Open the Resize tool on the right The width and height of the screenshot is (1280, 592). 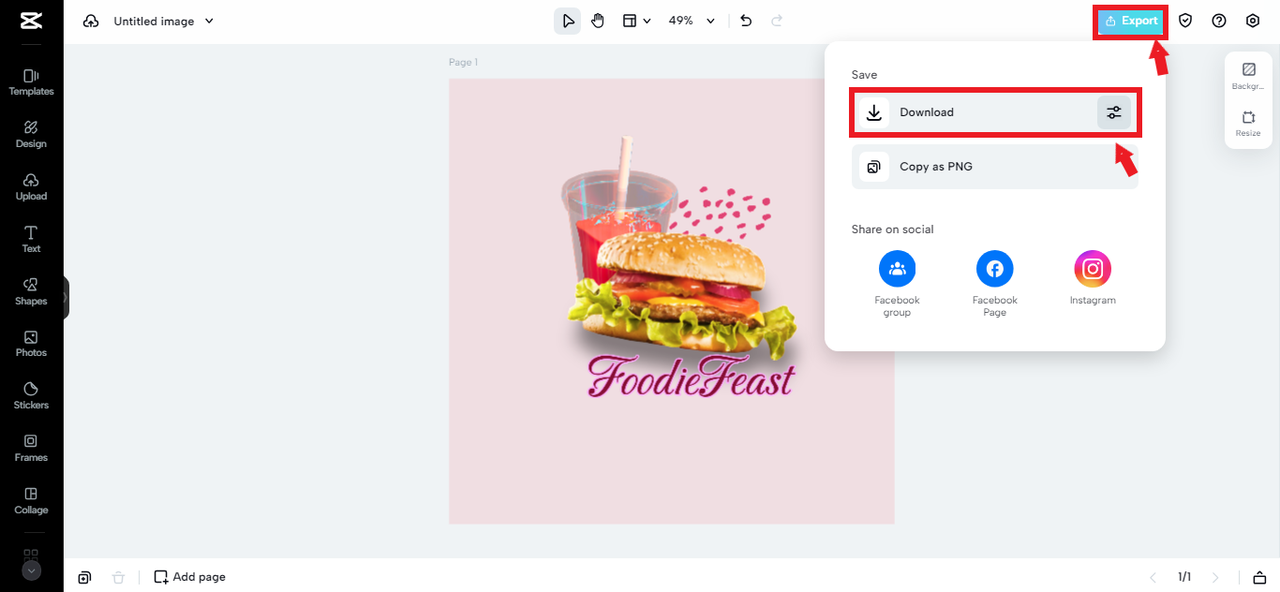click(x=1248, y=124)
